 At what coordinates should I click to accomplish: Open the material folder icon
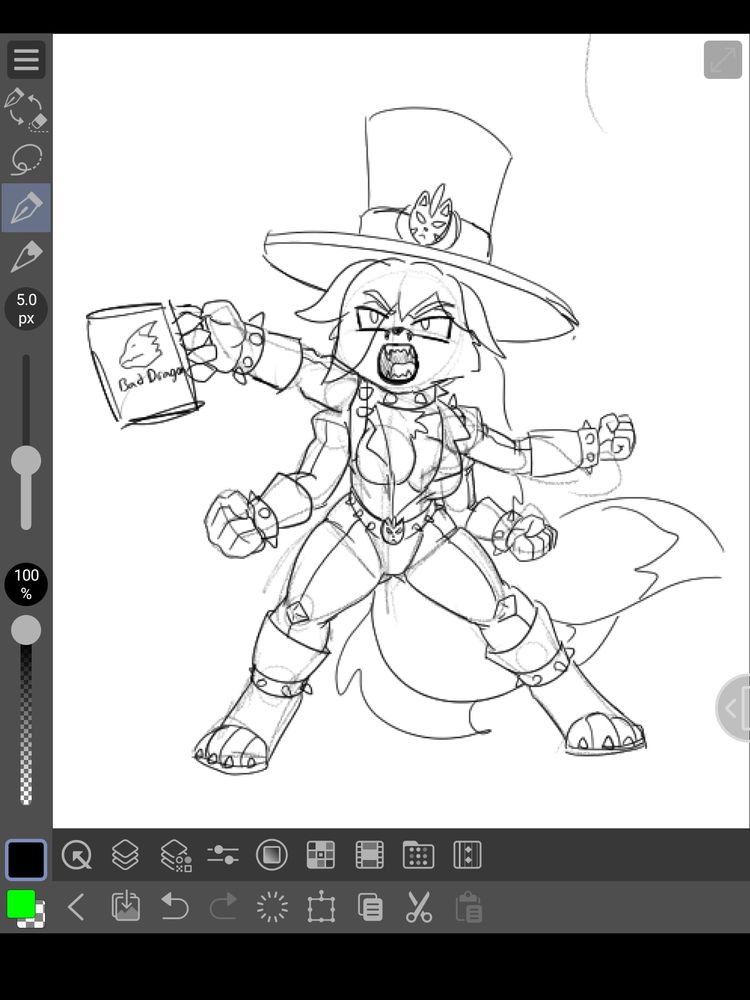click(x=418, y=855)
